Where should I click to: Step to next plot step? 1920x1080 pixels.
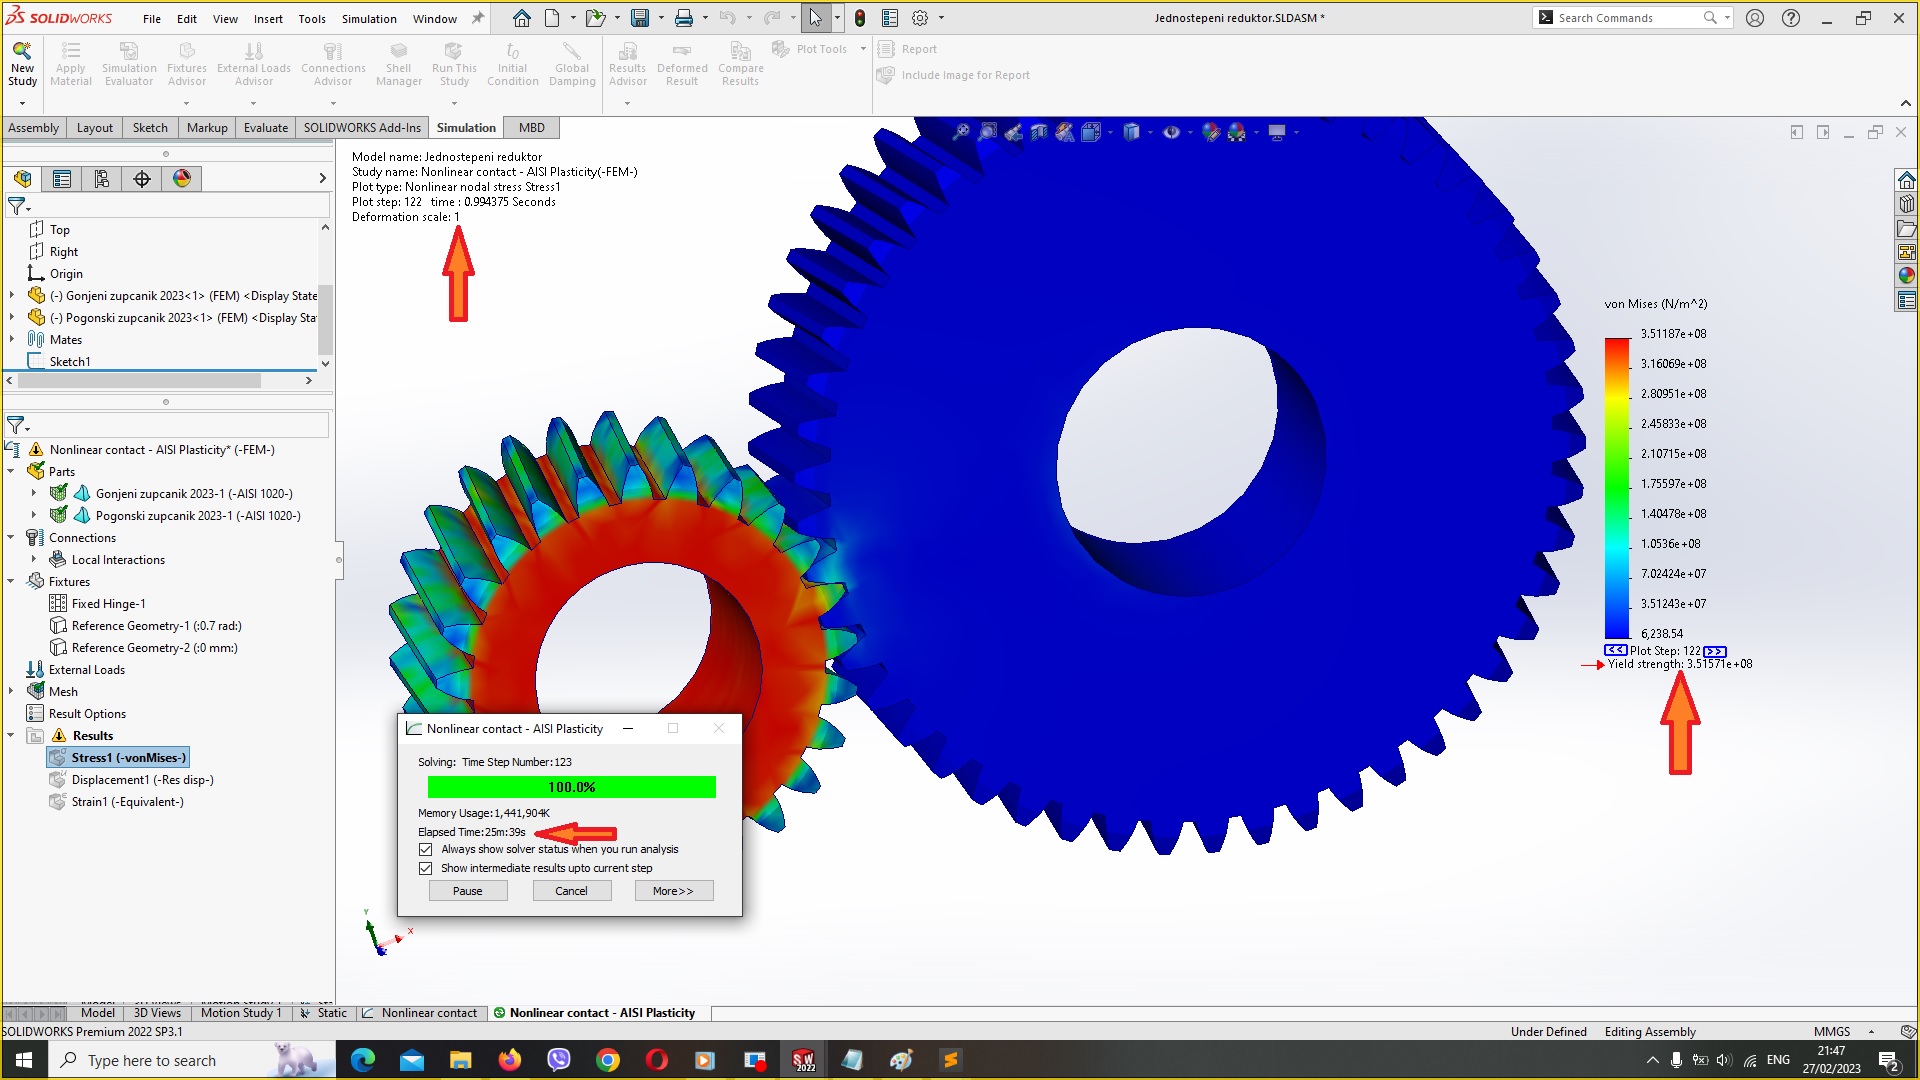(x=1715, y=651)
